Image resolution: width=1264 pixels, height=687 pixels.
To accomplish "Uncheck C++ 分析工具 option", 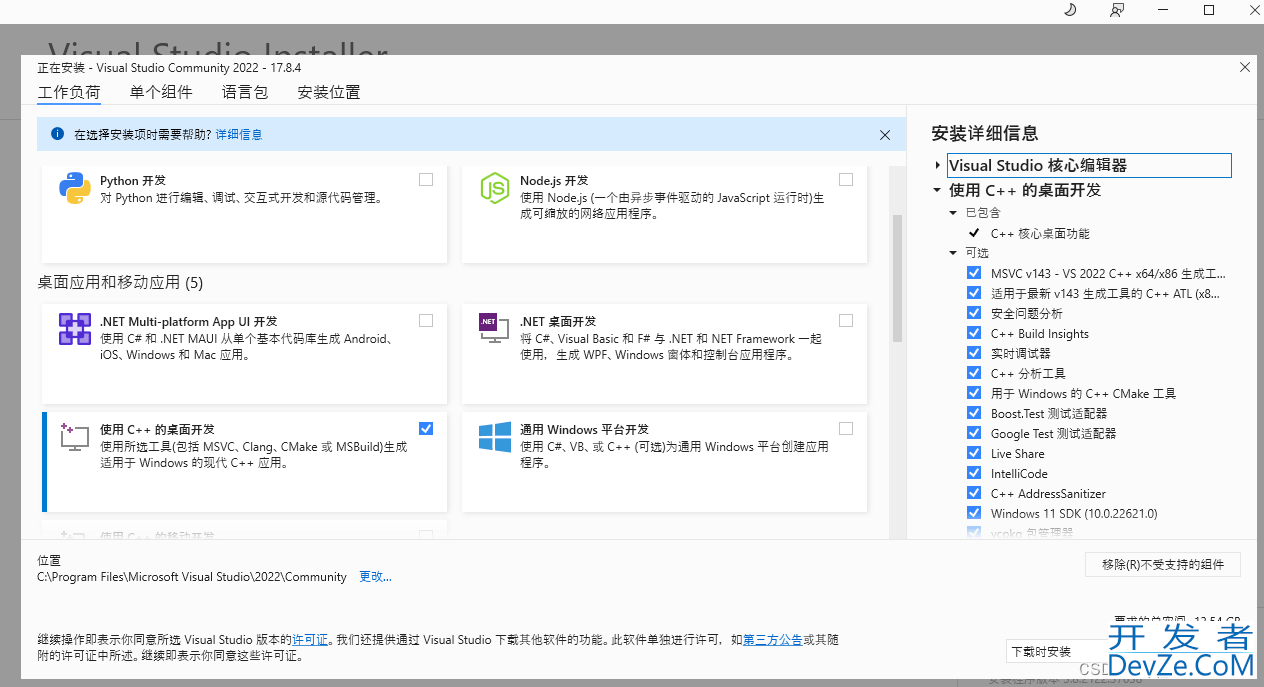I will (974, 373).
